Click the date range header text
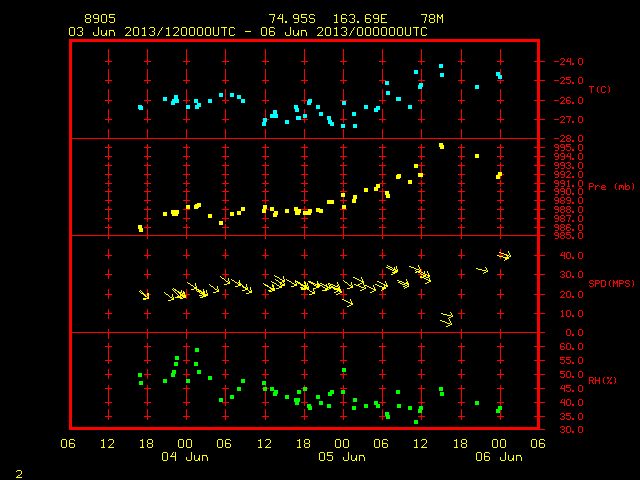 (248, 32)
